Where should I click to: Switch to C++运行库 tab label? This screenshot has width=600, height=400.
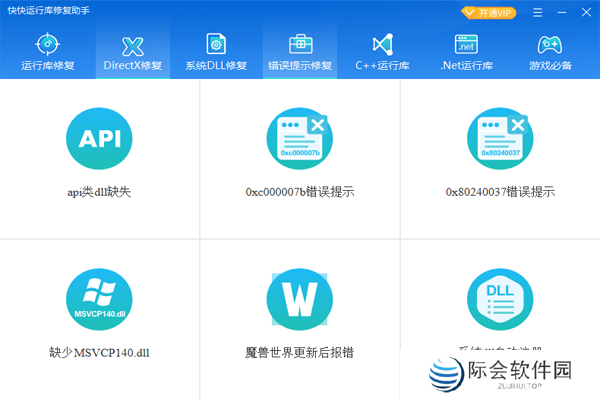(x=382, y=65)
